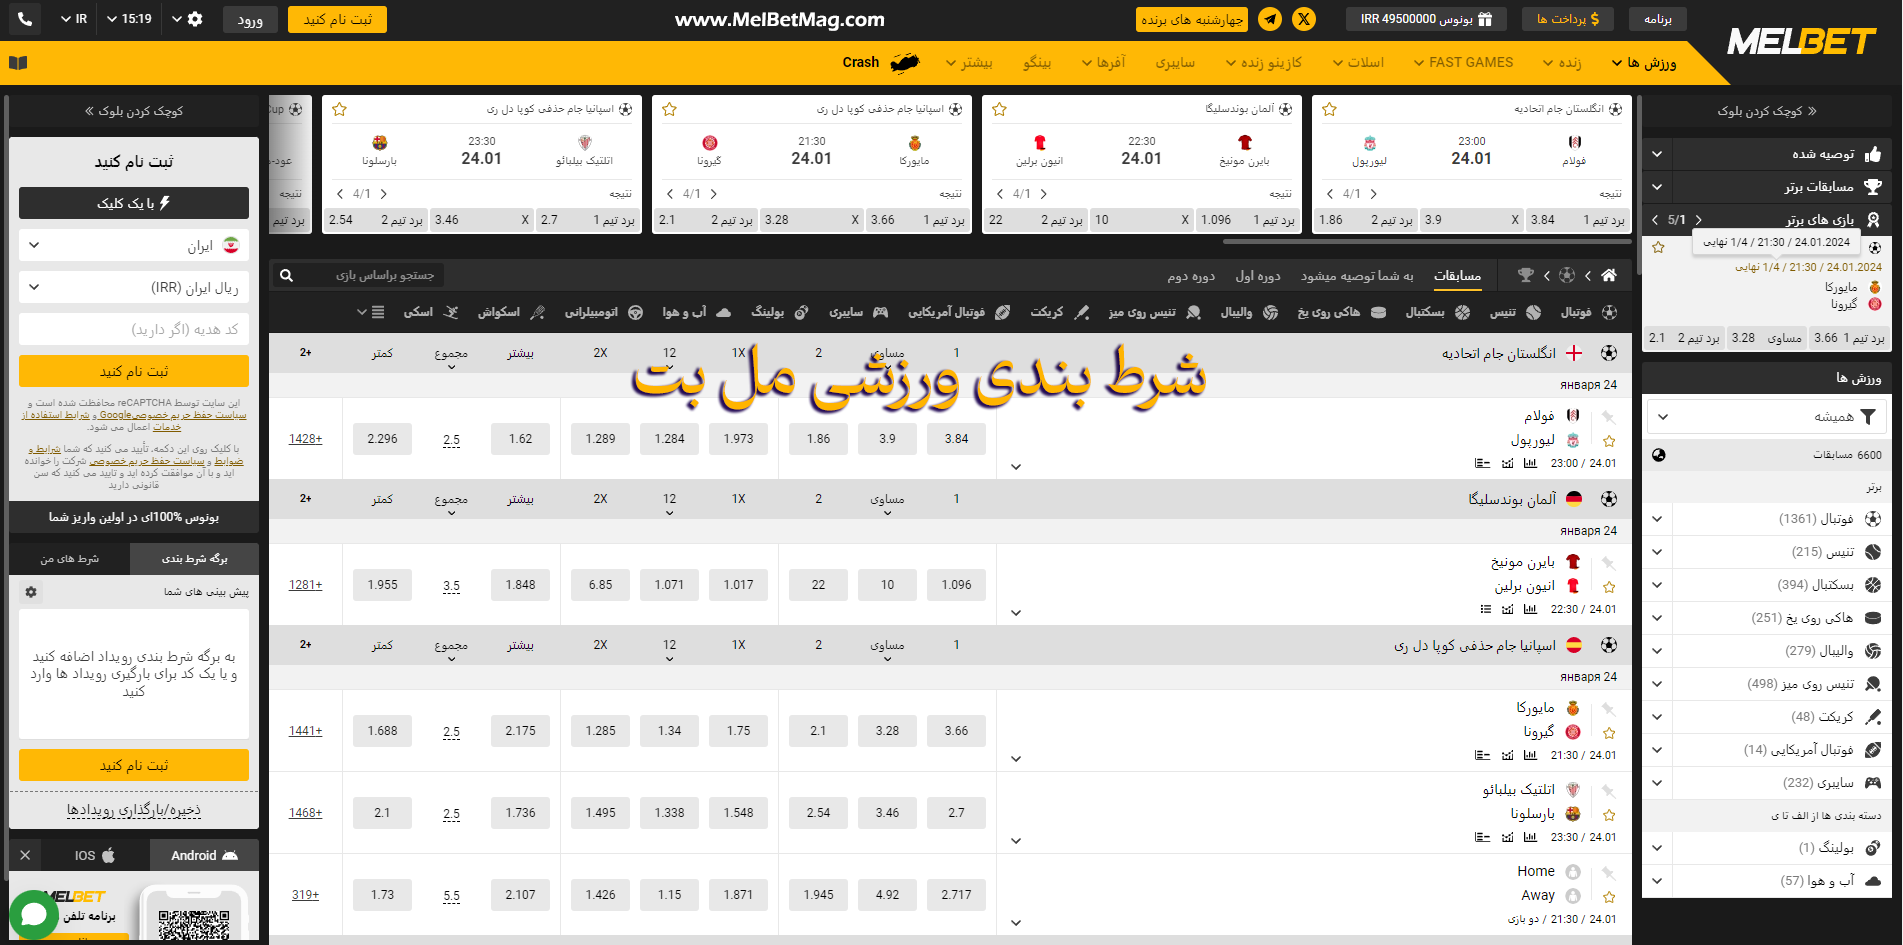
Task: Expand تنیس (215) in sidebar
Action: 1657,552
